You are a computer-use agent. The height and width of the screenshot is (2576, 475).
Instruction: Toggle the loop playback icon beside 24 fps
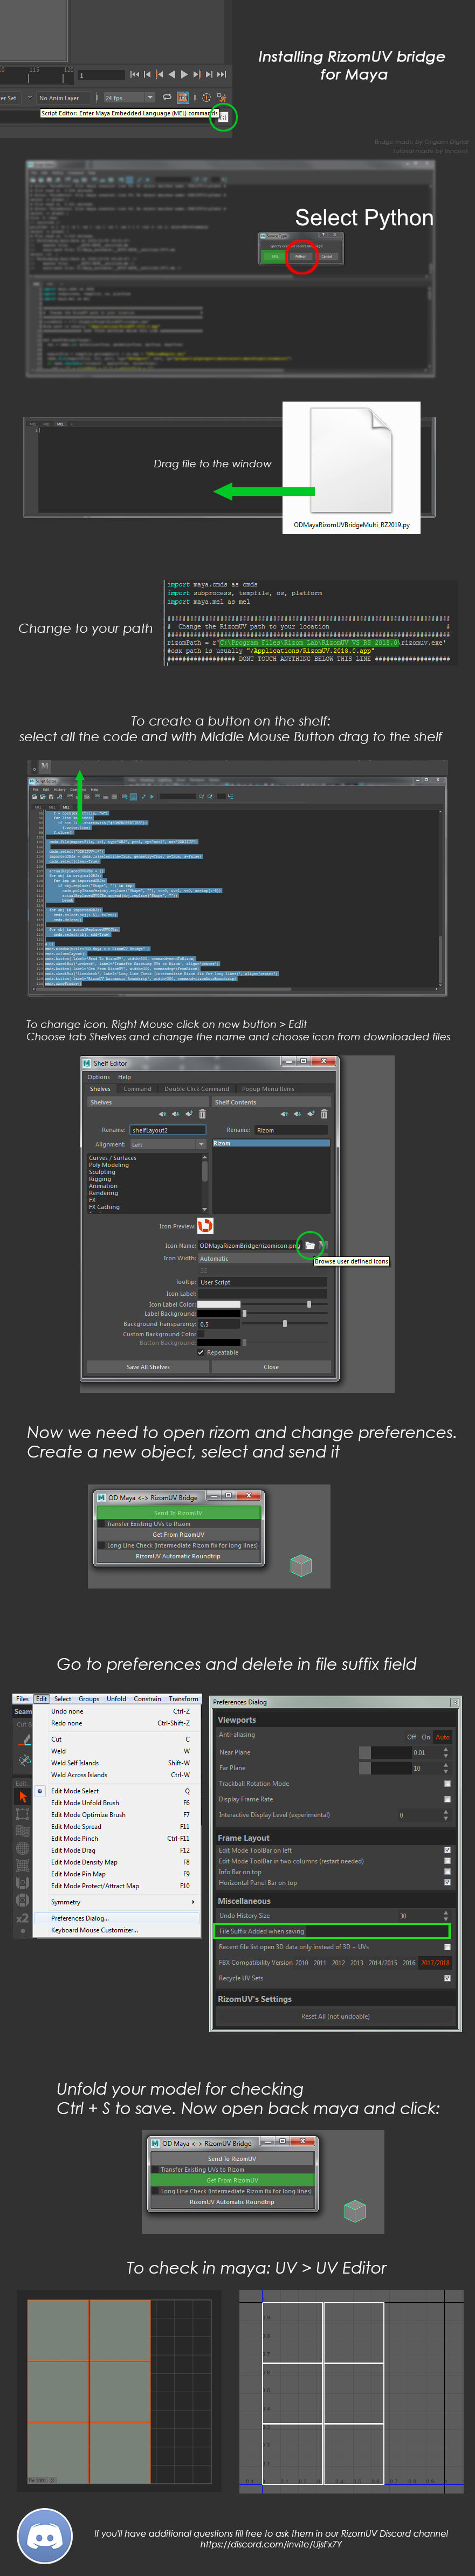167,97
